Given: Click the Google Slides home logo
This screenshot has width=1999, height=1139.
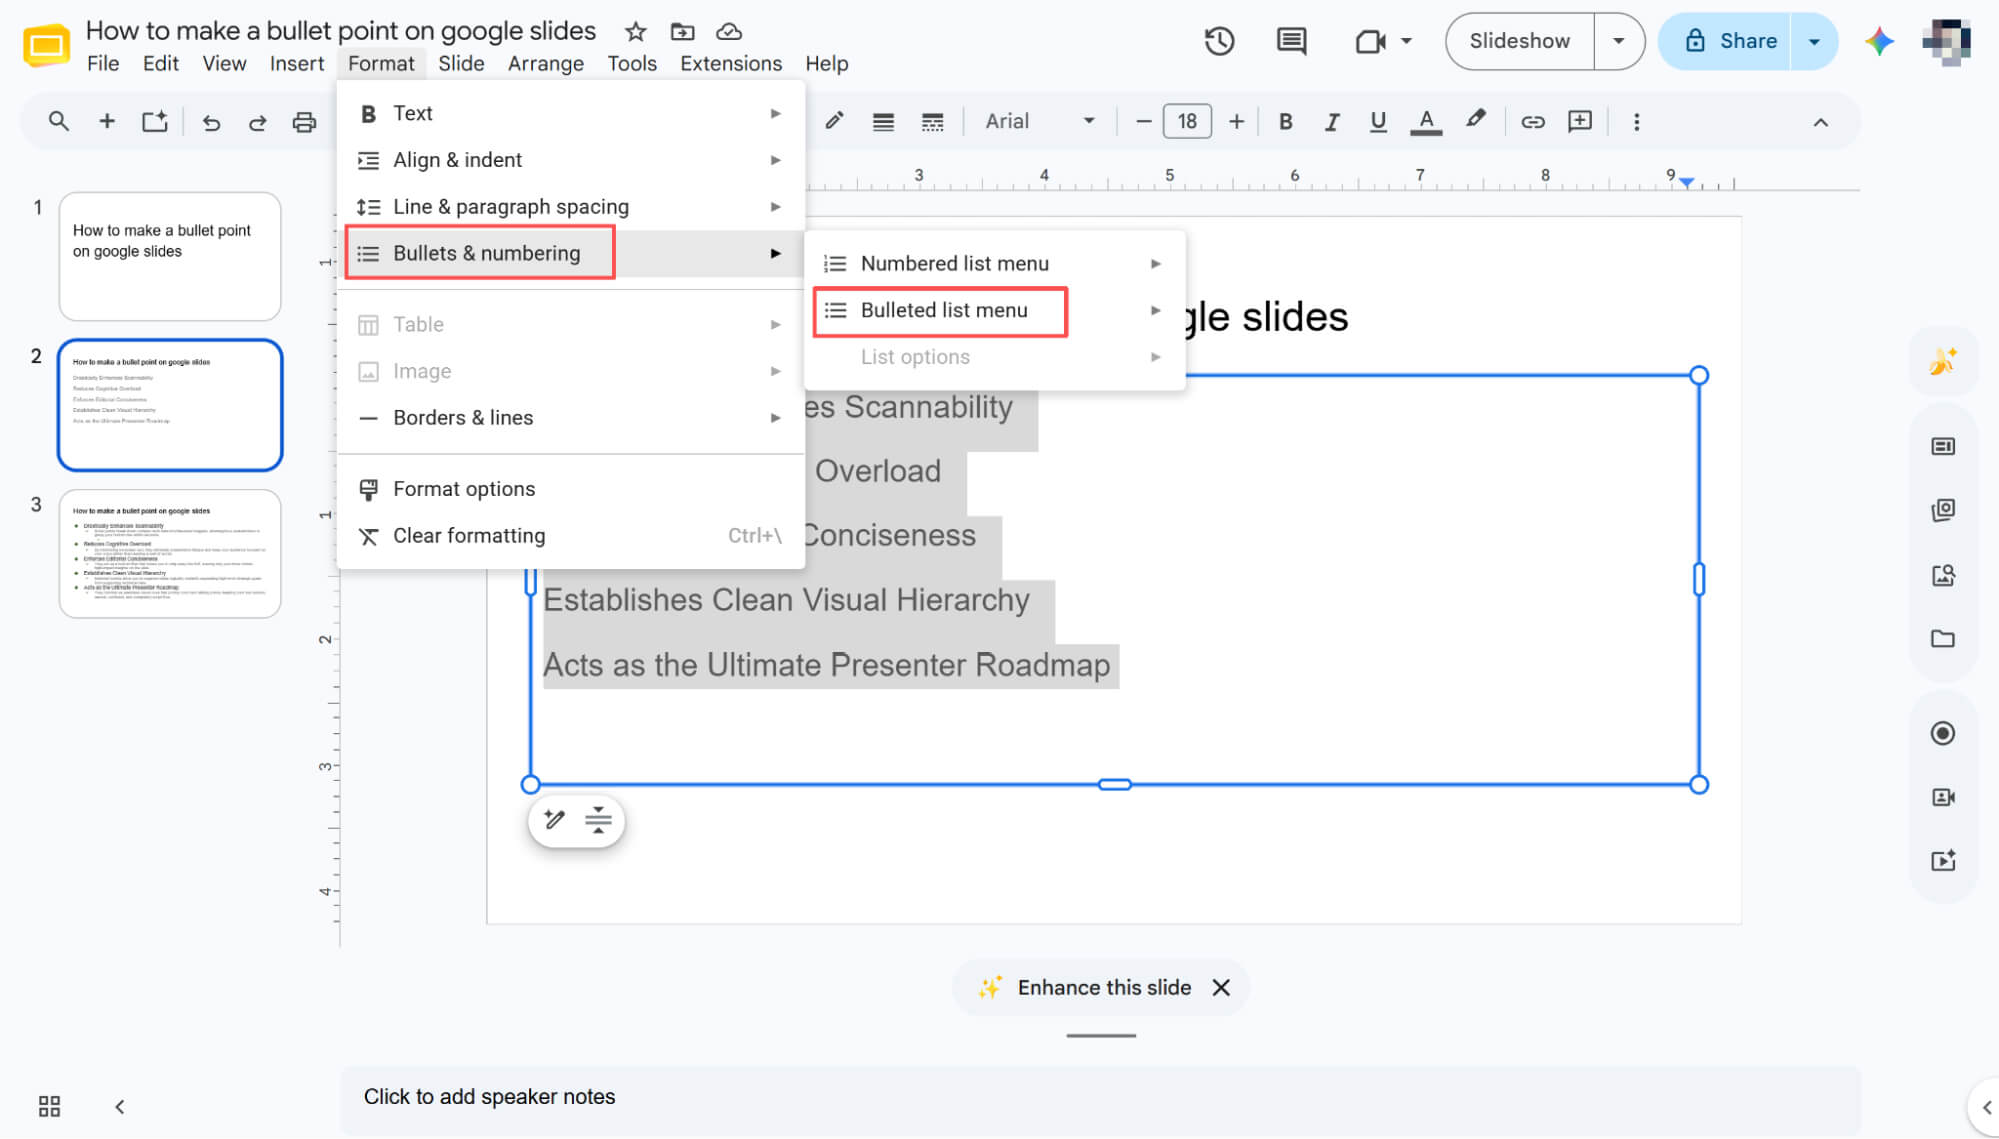Looking at the screenshot, I should [x=46, y=45].
